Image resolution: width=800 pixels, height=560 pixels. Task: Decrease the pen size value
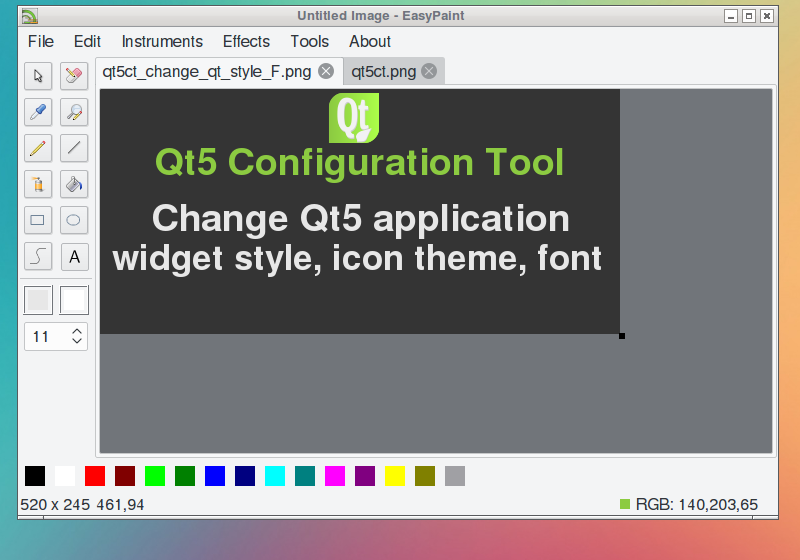[77, 341]
